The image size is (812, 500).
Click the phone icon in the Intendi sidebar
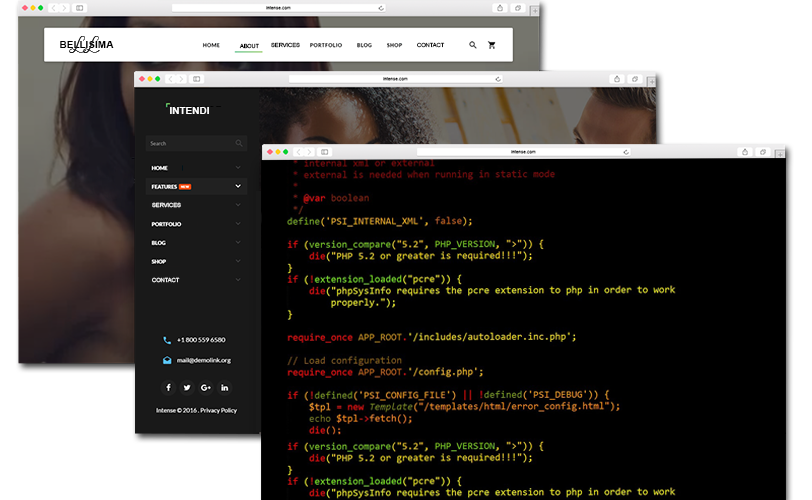(167, 340)
